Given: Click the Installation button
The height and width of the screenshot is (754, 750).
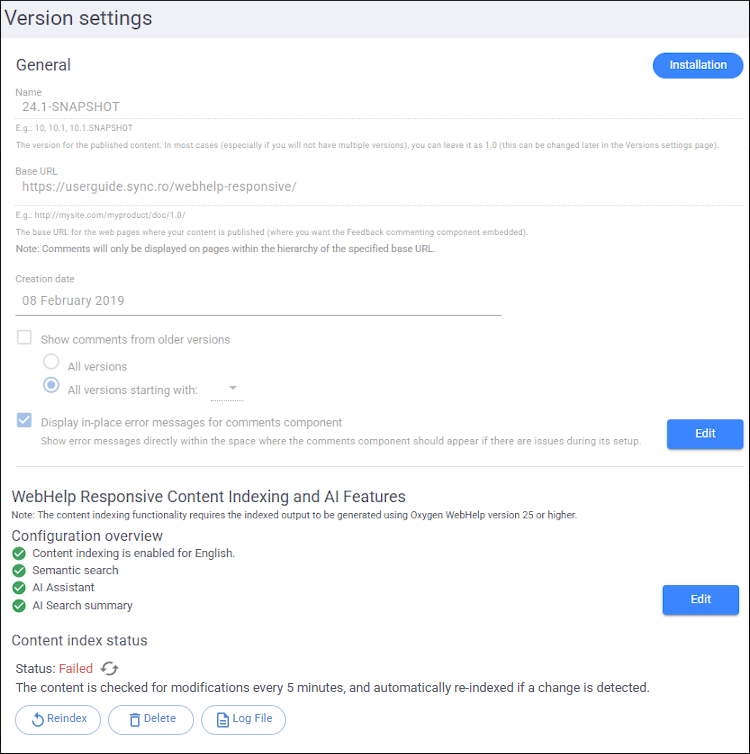Looking at the screenshot, I should (697, 65).
